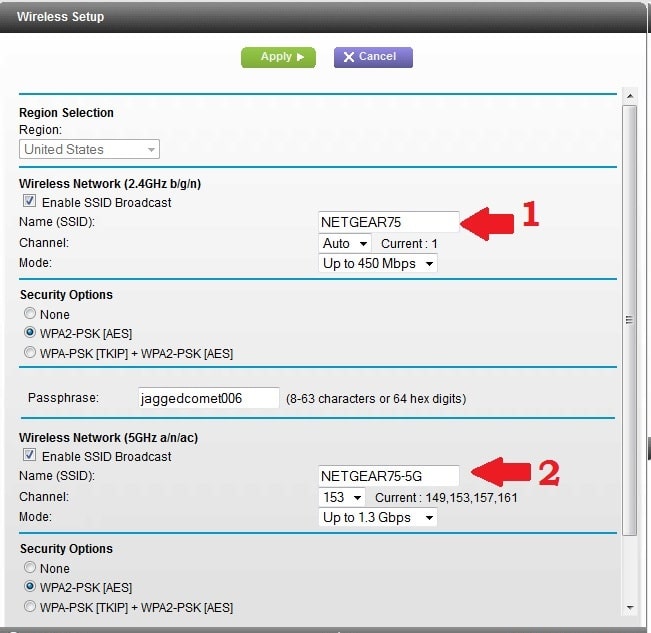Open the 2.4GHz Channel dropdown set to Auto
The width and height of the screenshot is (651, 633).
[x=345, y=243]
